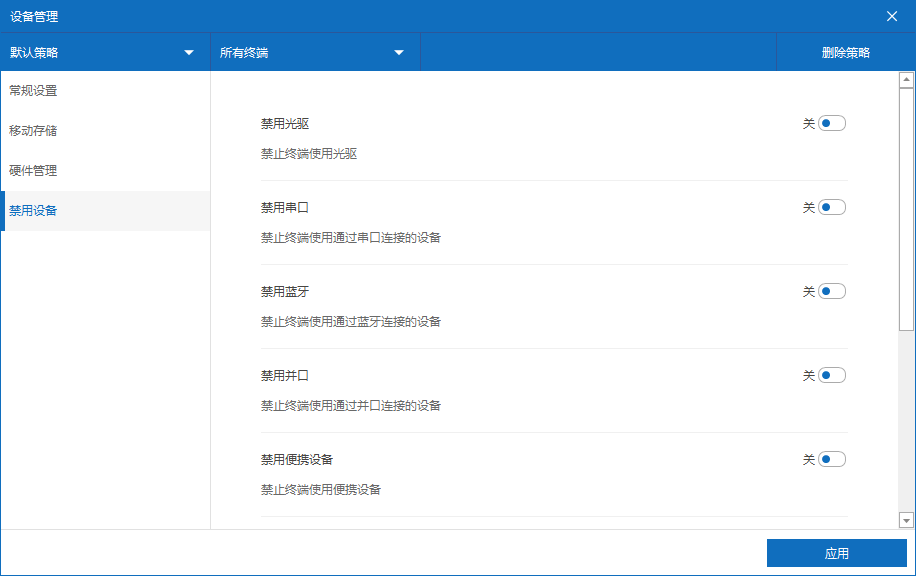916x576 pixels.
Task: Expand the 所有终端 terminal dropdown
Action: coord(315,53)
